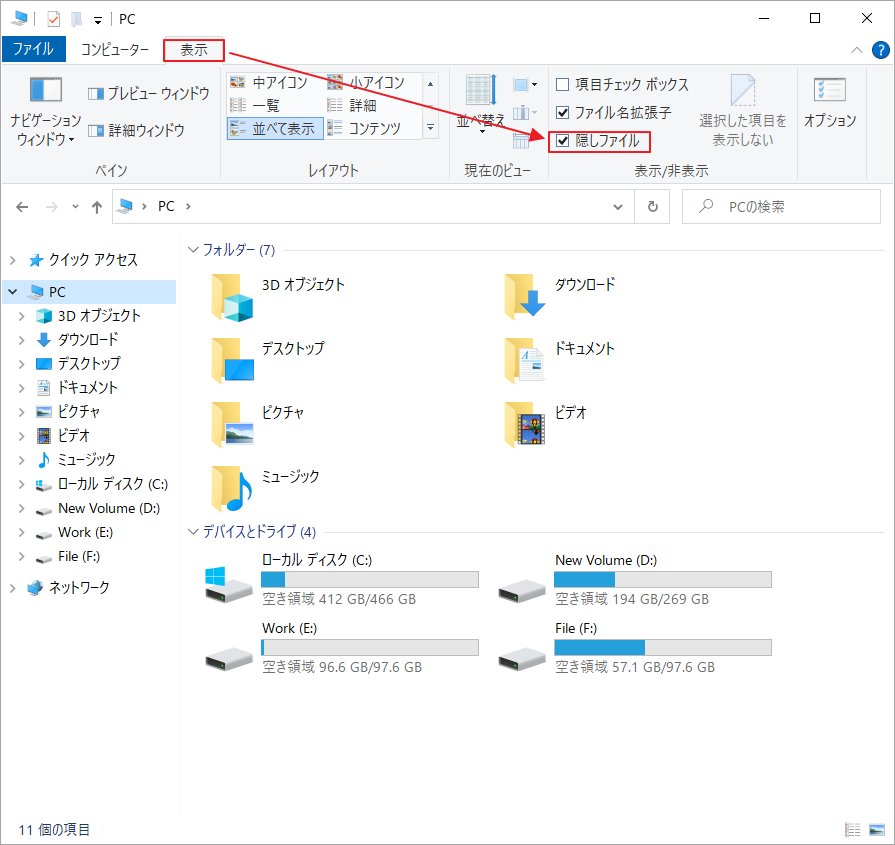This screenshot has width=895, height=845.
Task: Open the 3D オブジェクト folder in main pane
Action: [x=279, y=297]
